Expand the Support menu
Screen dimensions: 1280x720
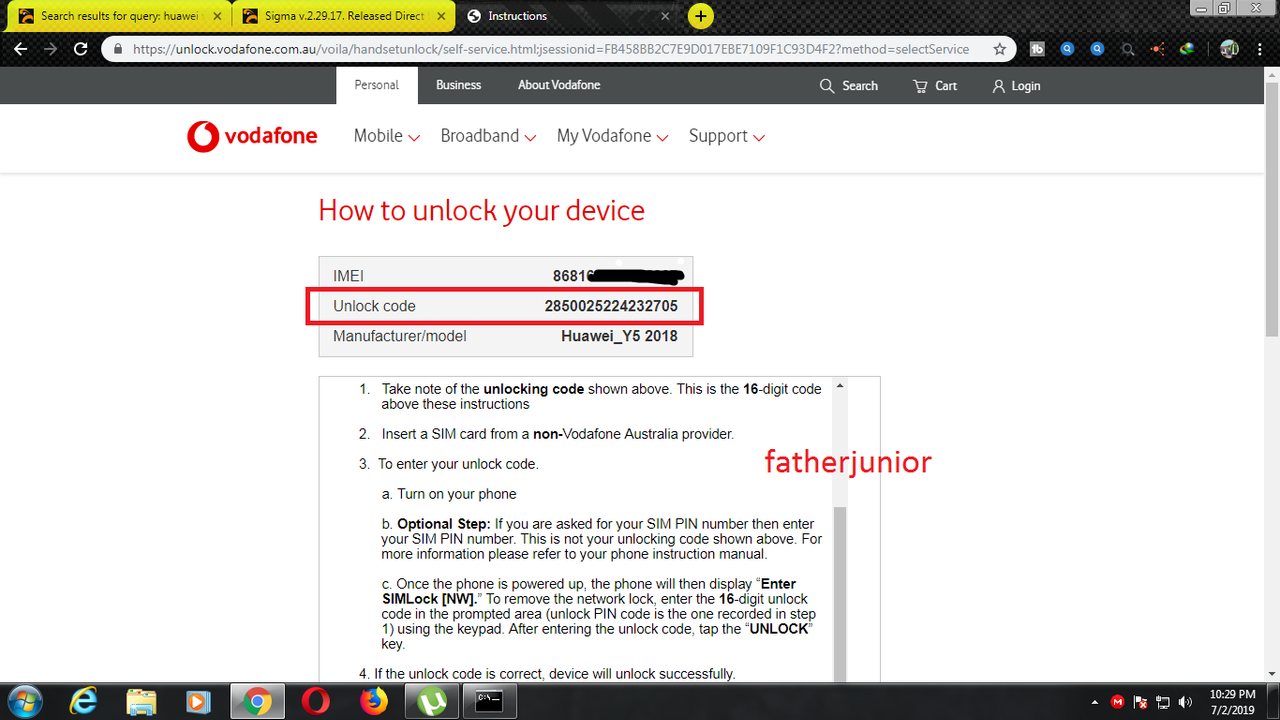pyautogui.click(x=727, y=136)
